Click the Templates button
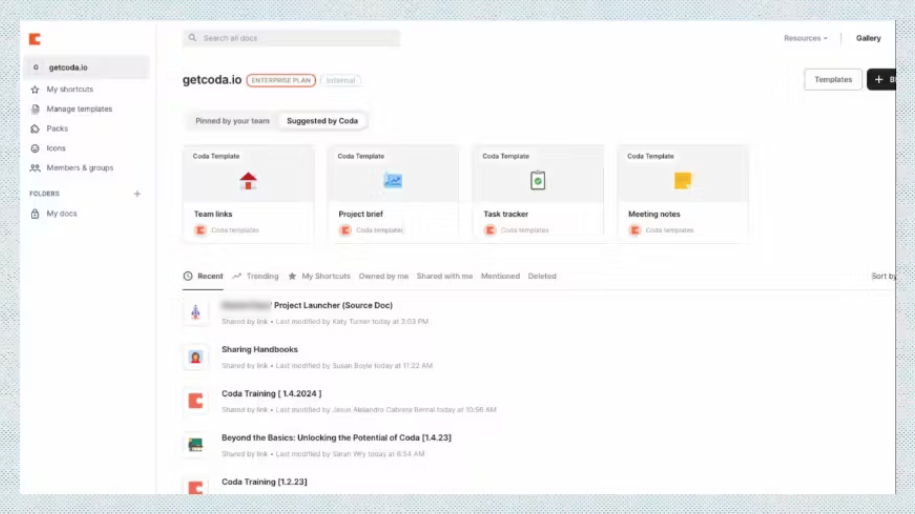Viewport: 915px width, 514px height. pos(833,79)
